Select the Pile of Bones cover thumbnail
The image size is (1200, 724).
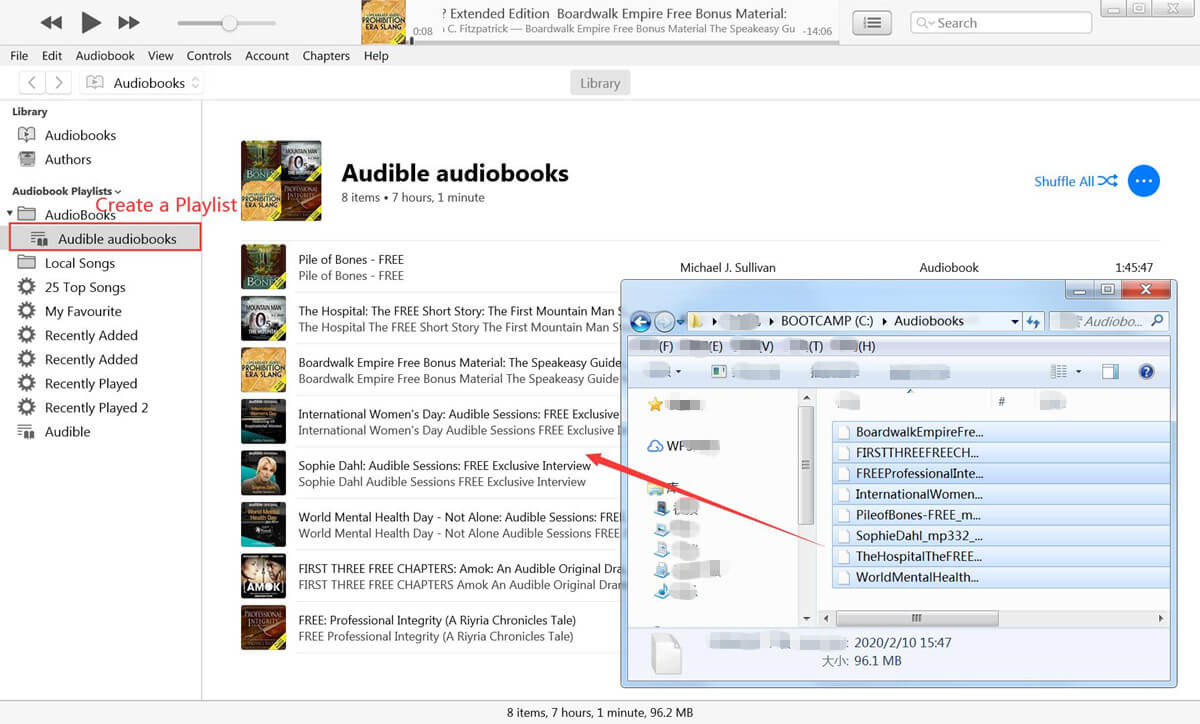click(x=263, y=267)
